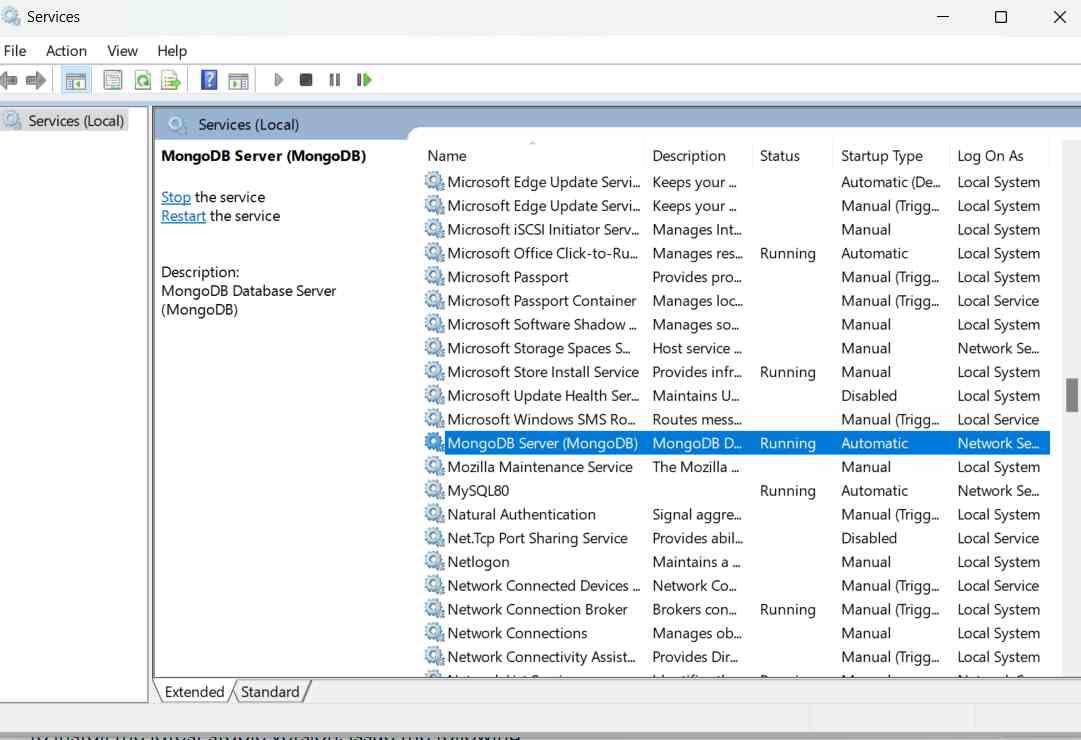Open the File menu

[14, 51]
